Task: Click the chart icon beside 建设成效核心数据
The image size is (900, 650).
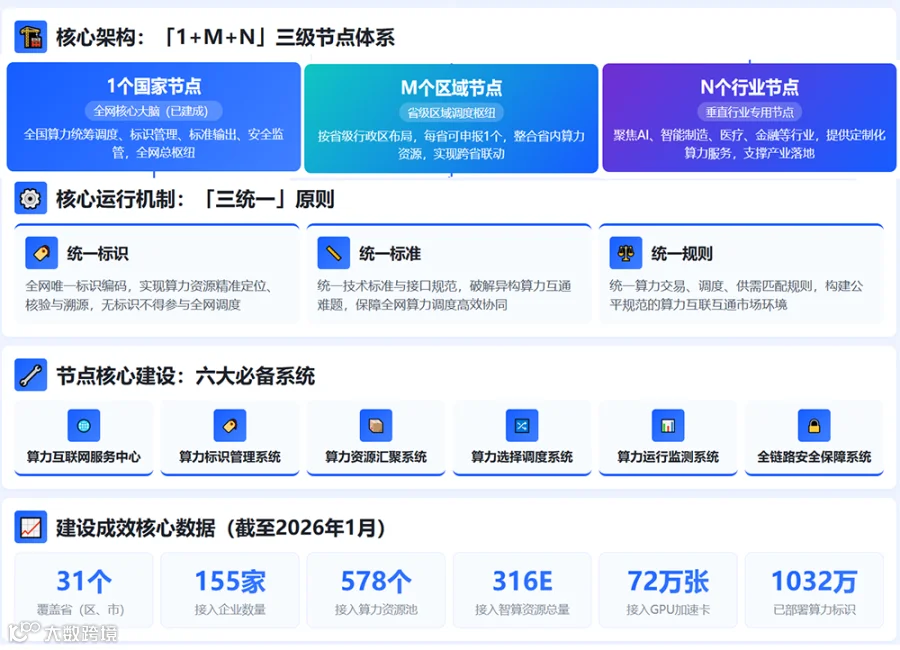Action: point(30,527)
